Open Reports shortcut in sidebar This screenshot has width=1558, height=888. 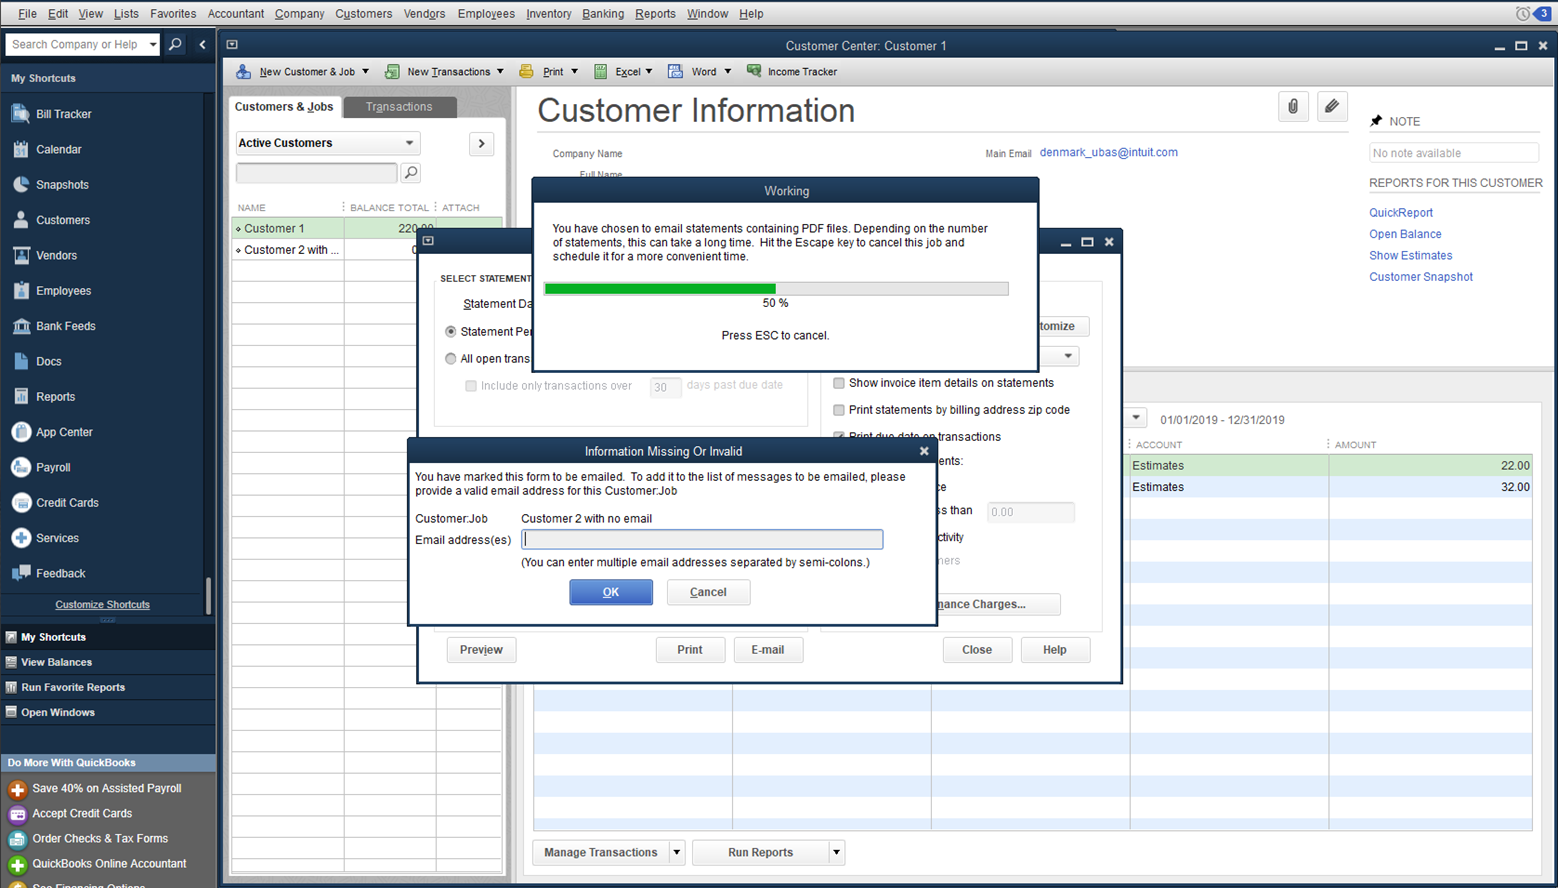pos(55,397)
